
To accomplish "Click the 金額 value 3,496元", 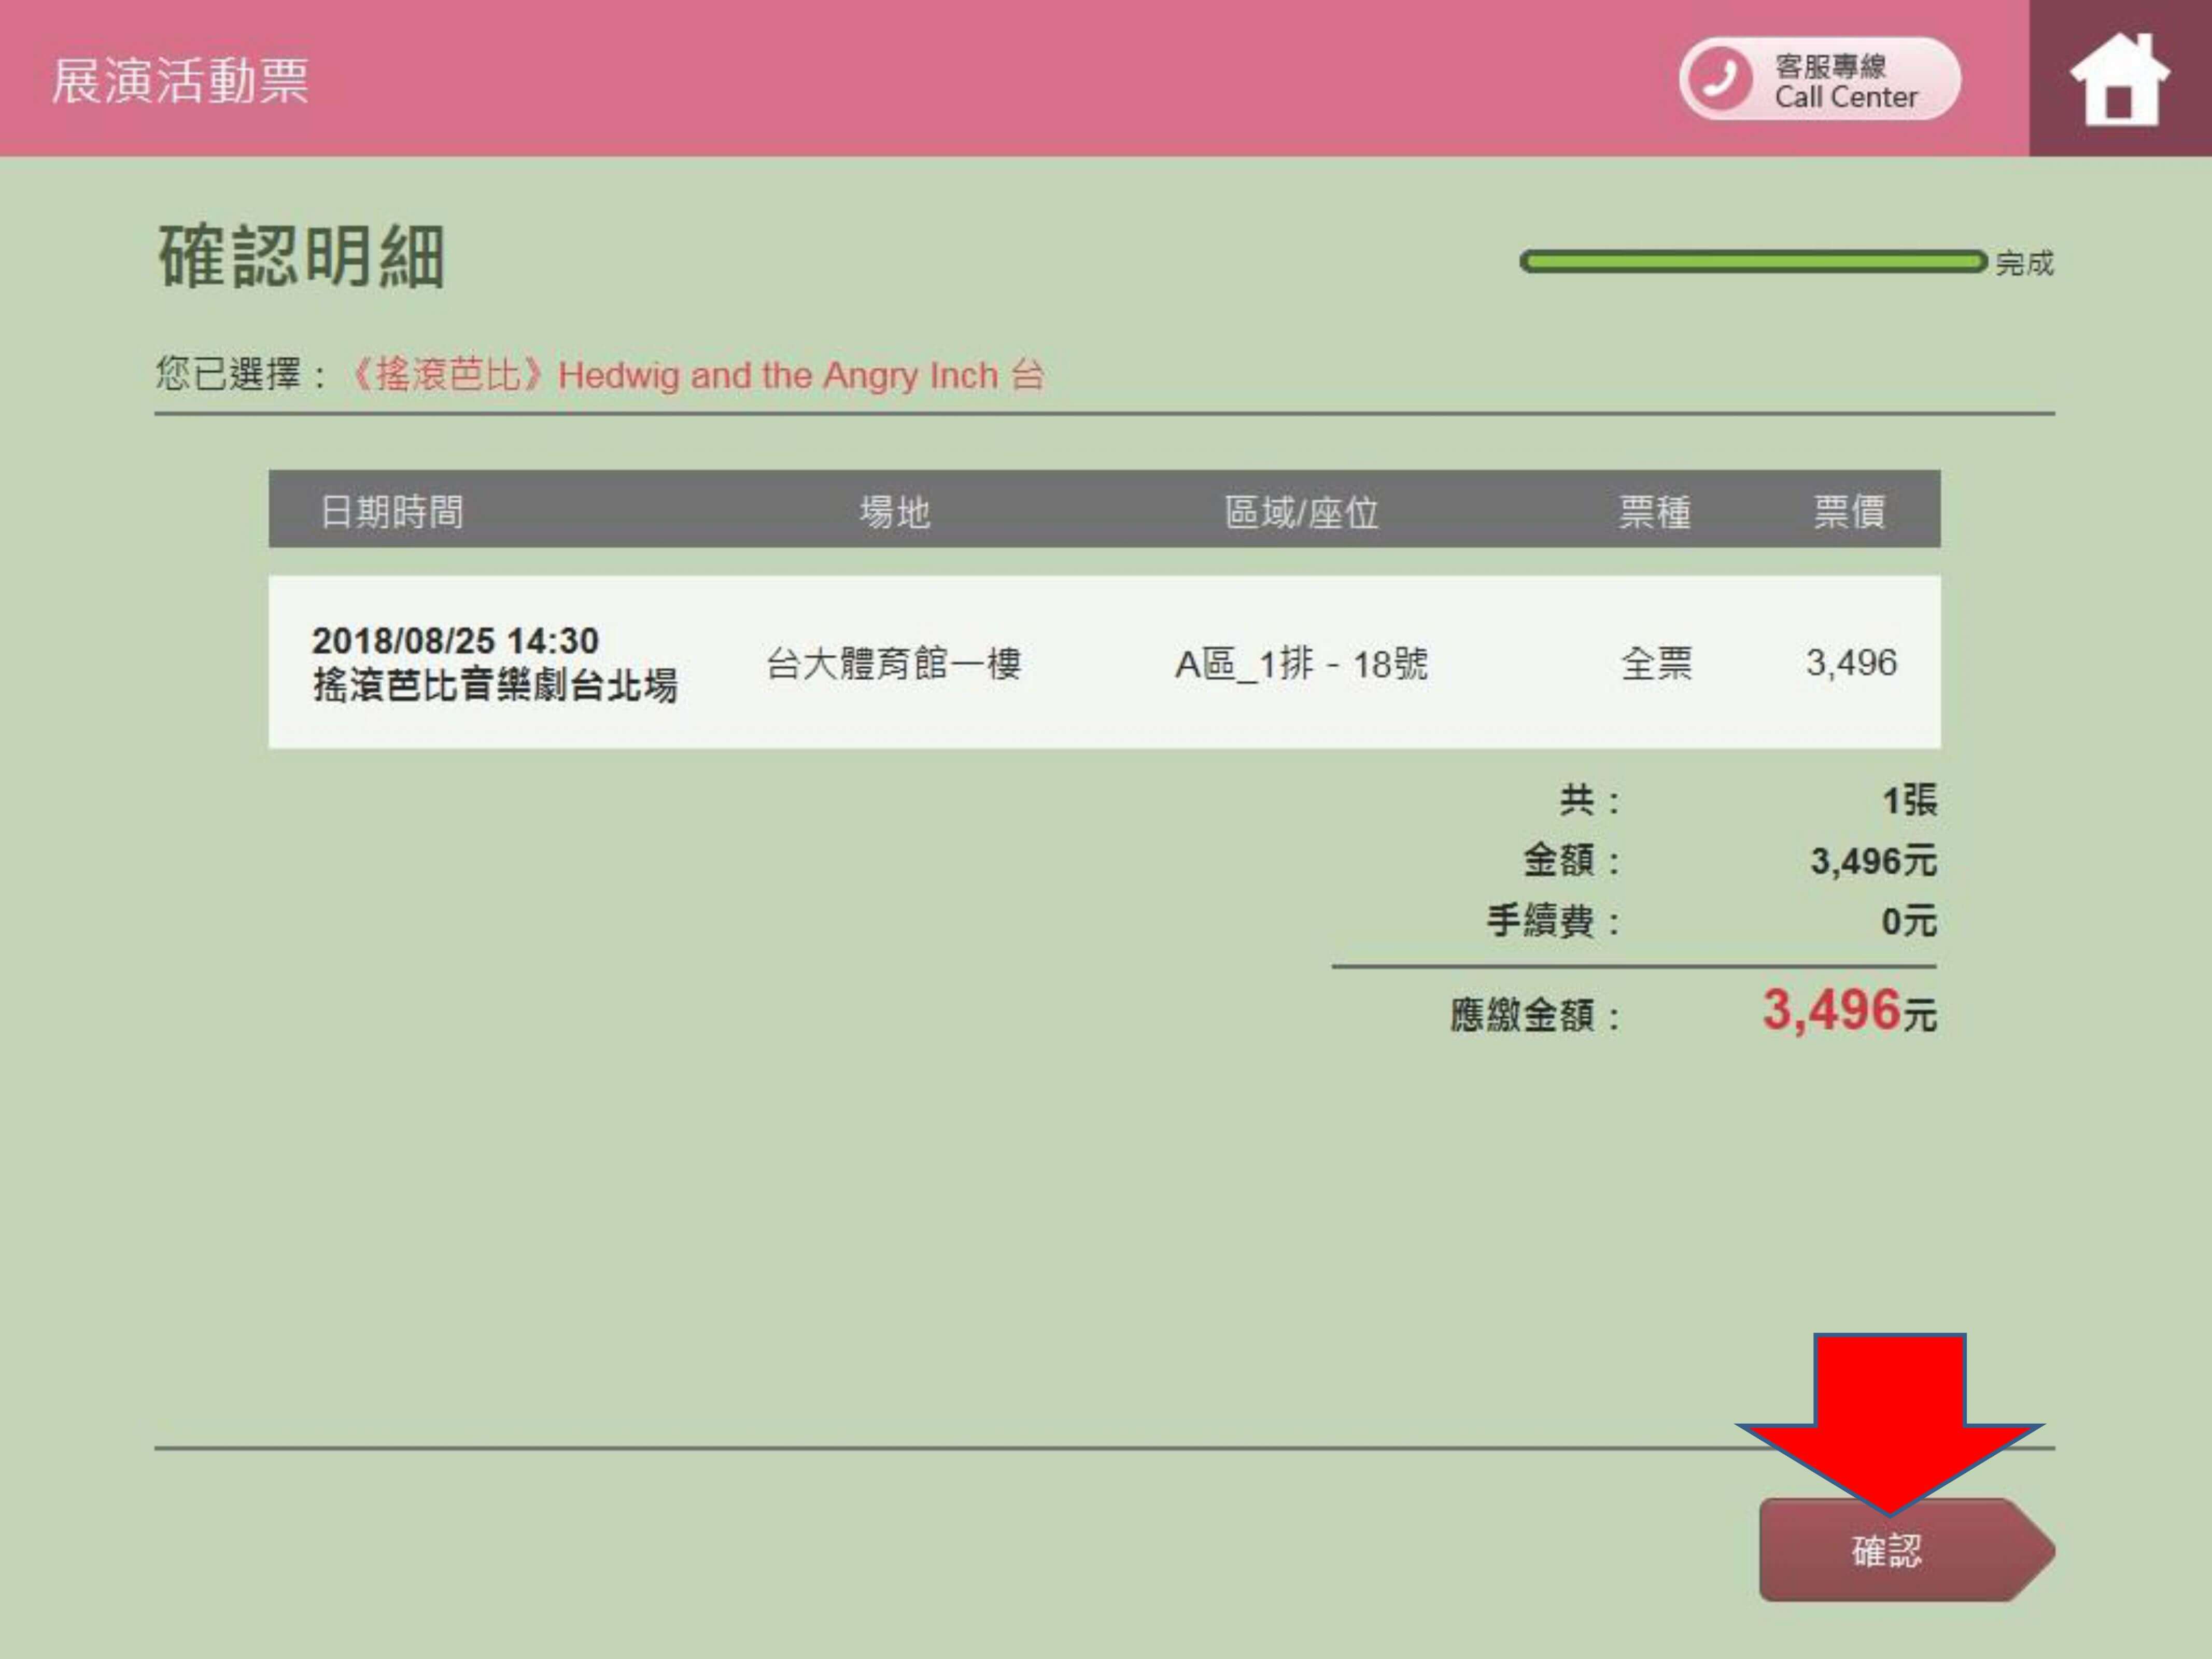I will click(1873, 860).
